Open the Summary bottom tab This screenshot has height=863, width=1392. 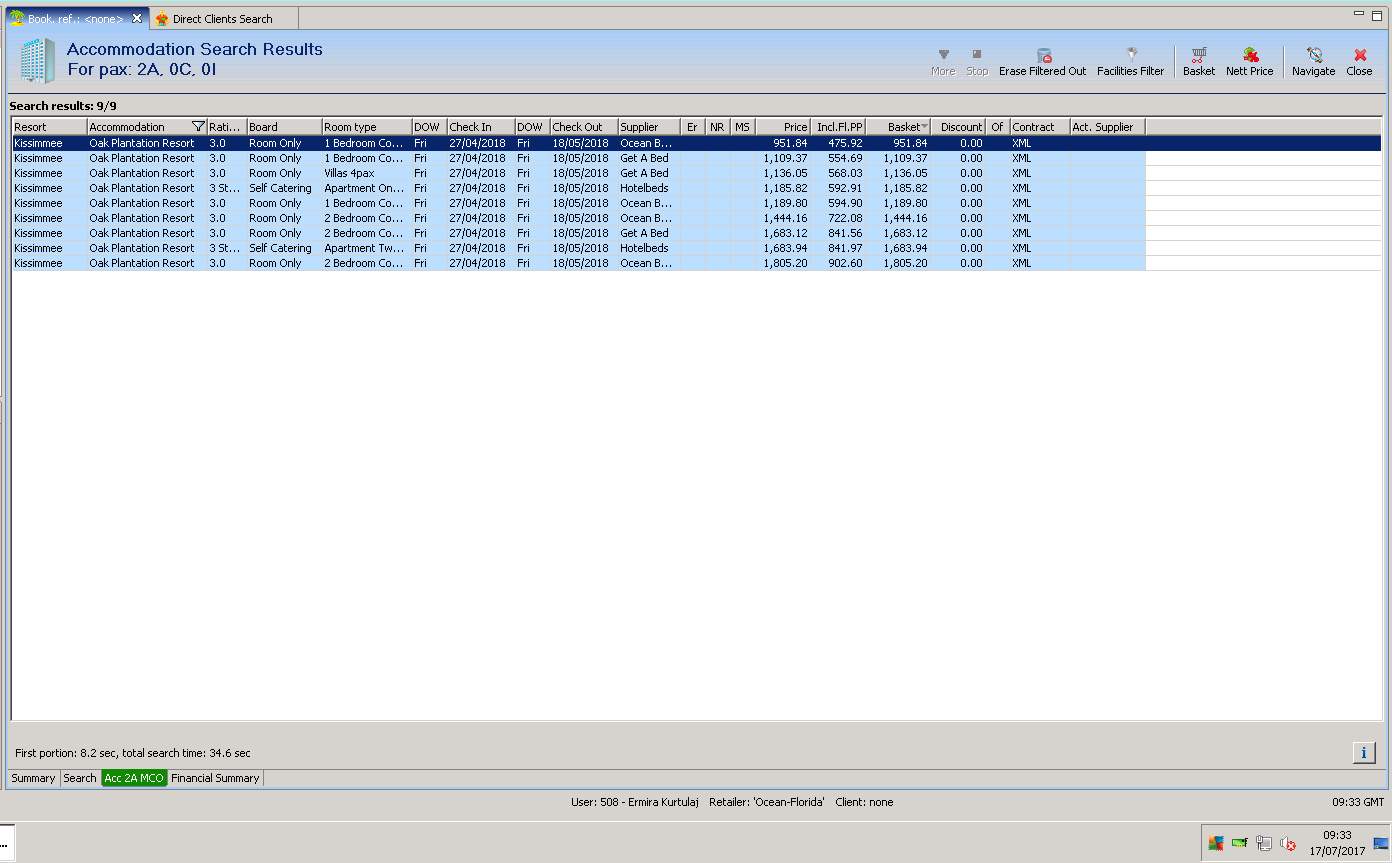(x=33, y=778)
